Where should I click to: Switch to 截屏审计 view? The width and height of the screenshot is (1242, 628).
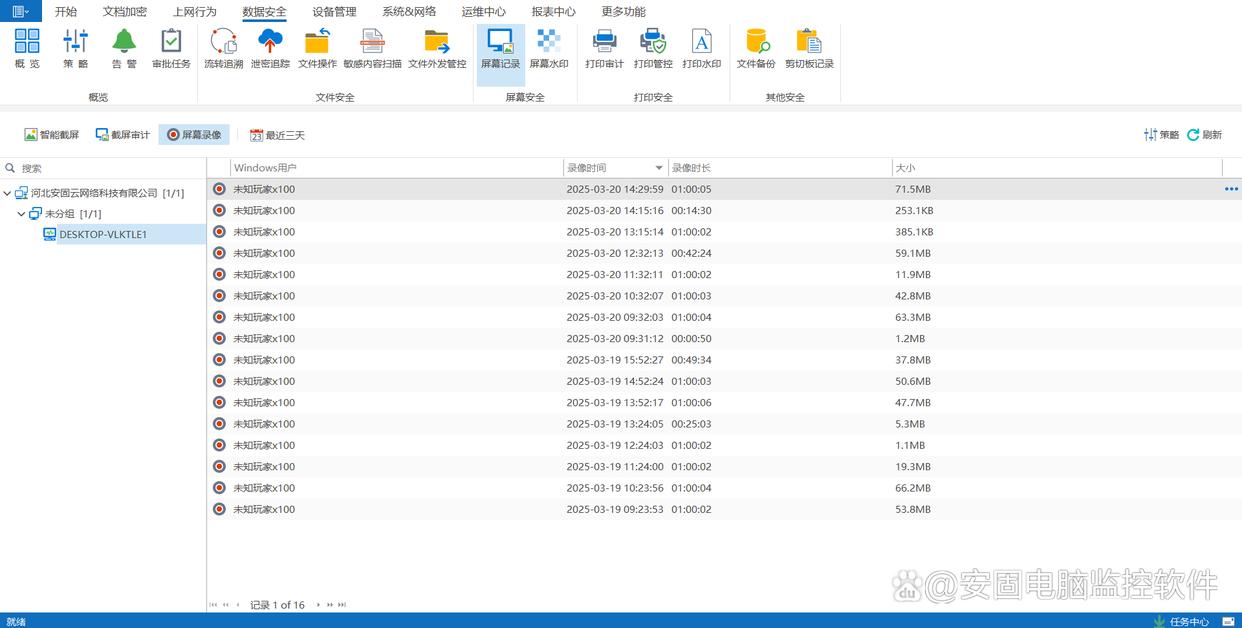pyautogui.click(x=123, y=135)
